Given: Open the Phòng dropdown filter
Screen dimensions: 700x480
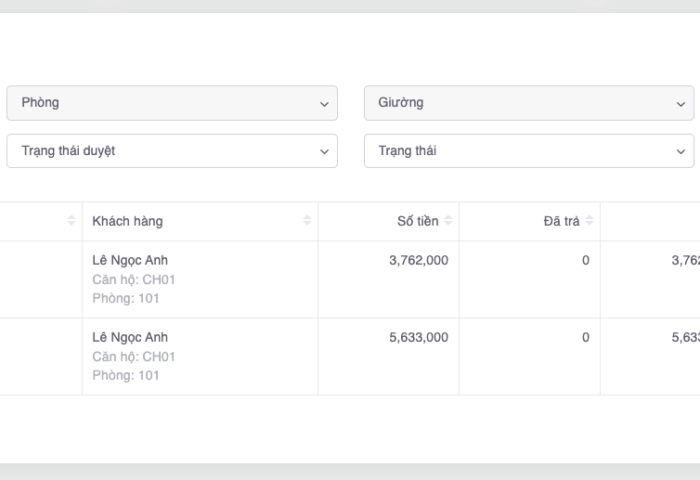Looking at the screenshot, I should pos(171,103).
